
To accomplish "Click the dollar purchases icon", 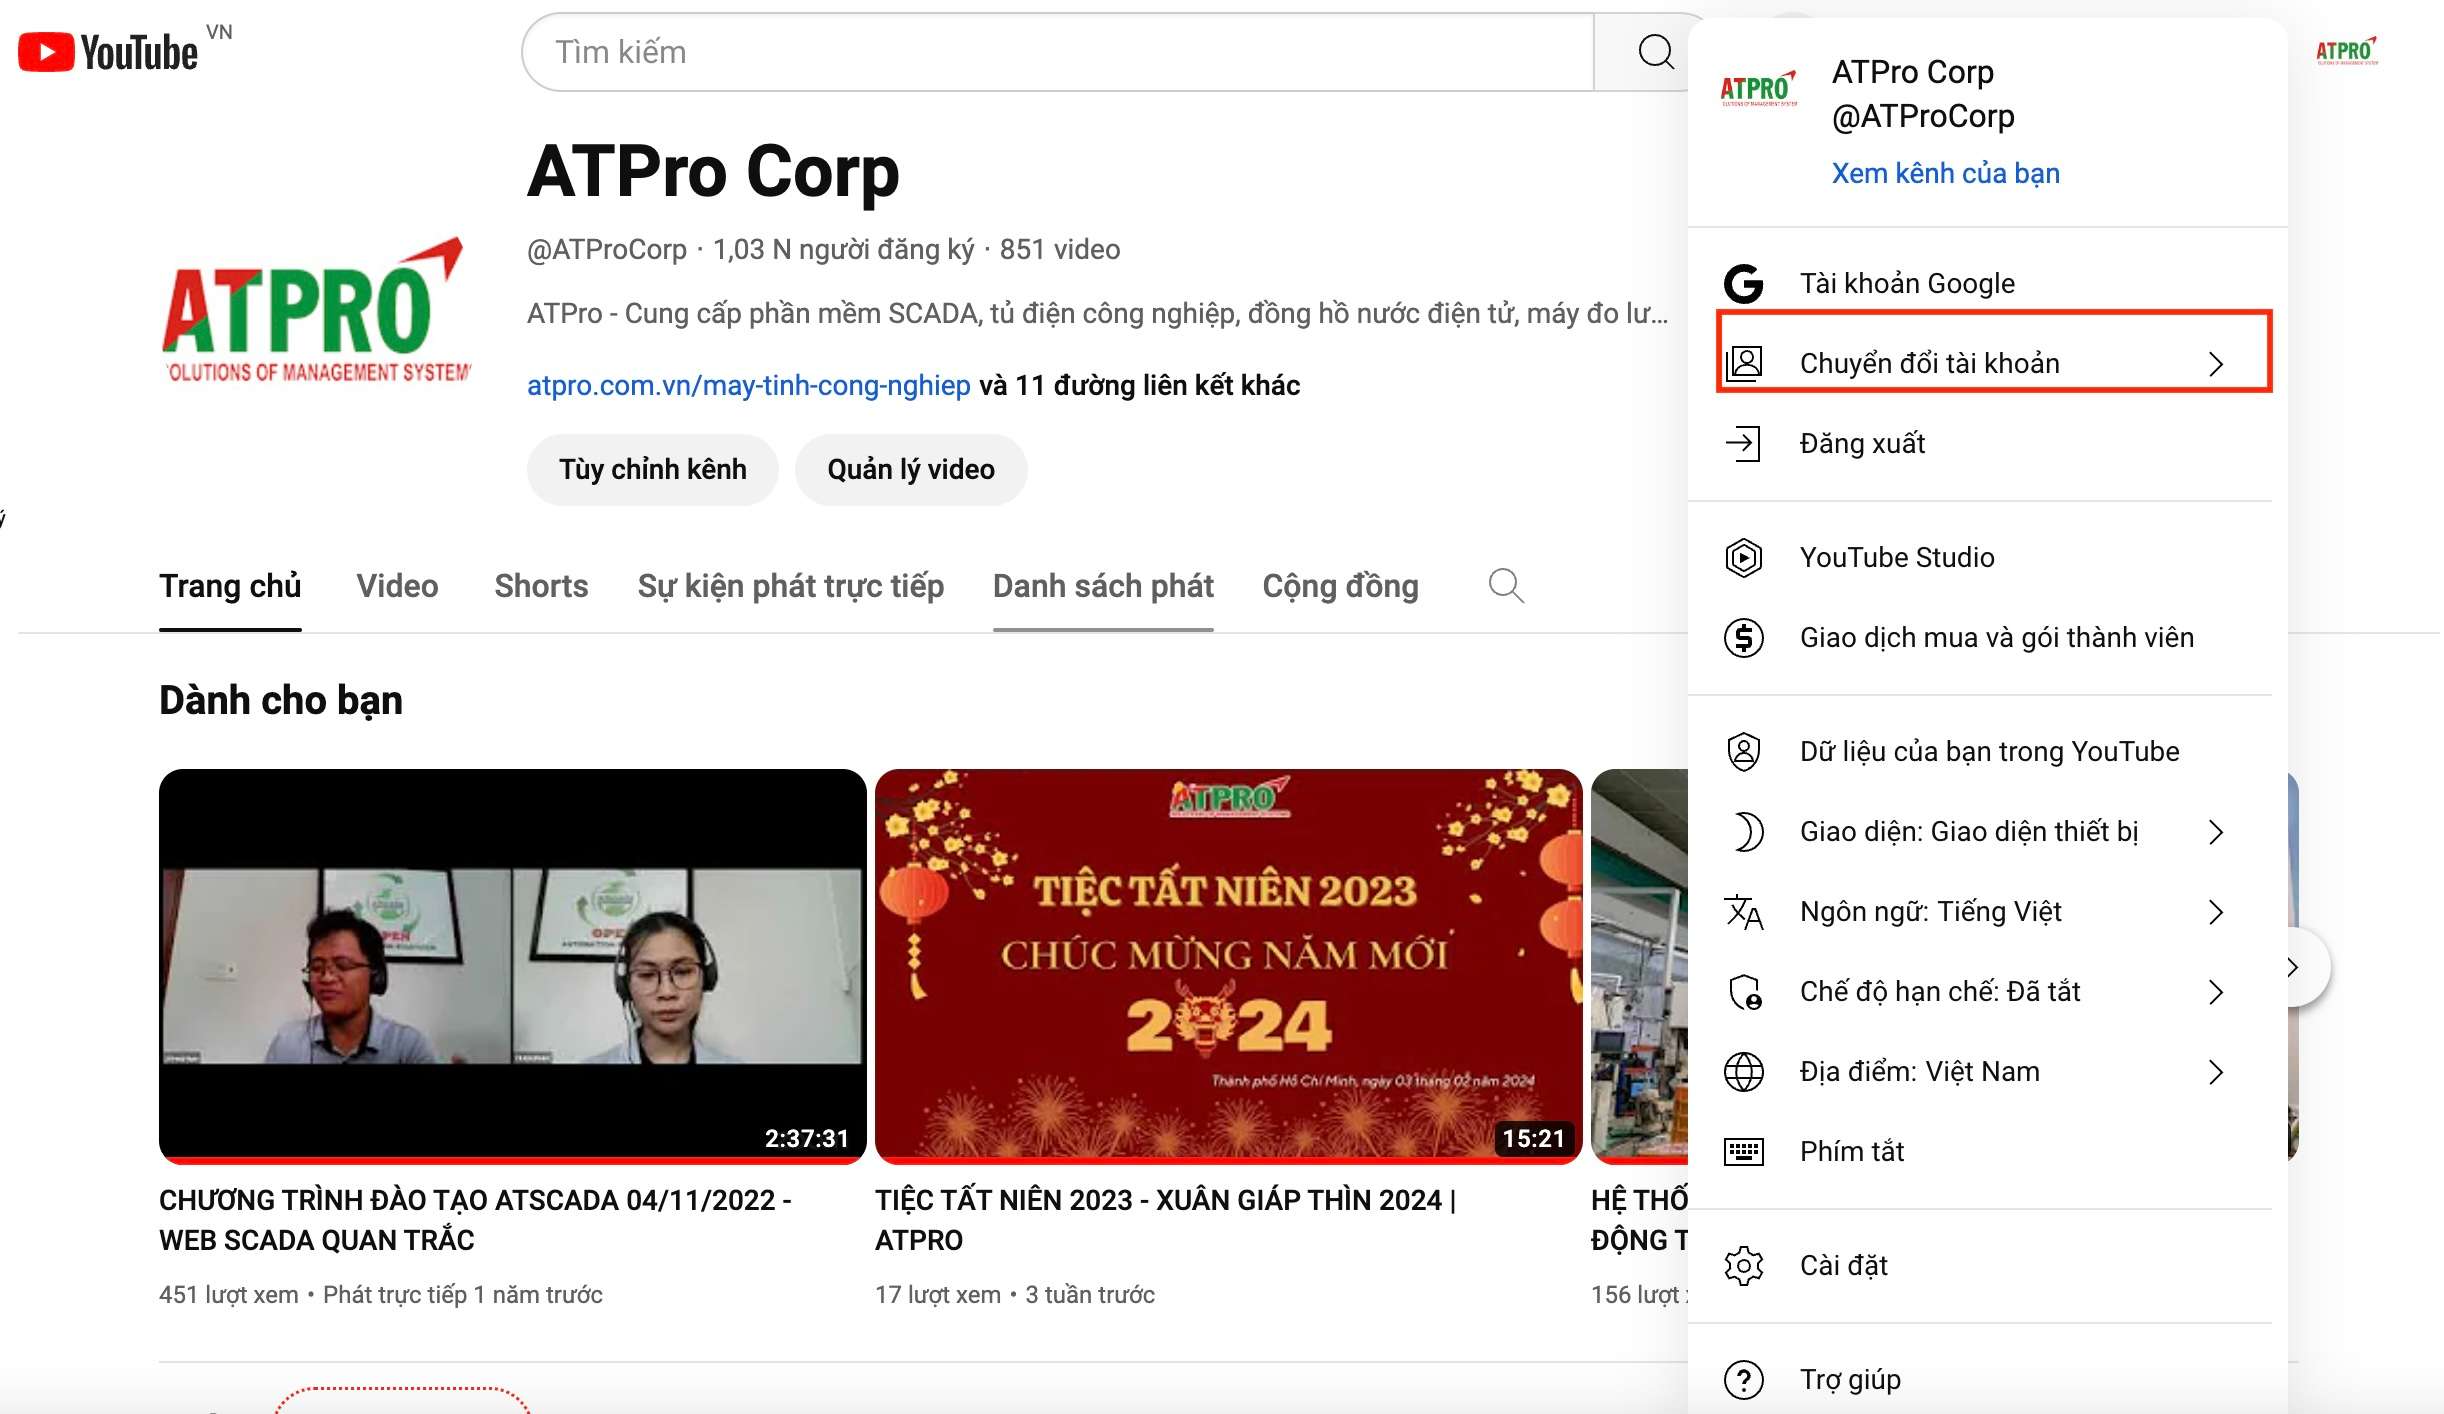I will click(1743, 637).
